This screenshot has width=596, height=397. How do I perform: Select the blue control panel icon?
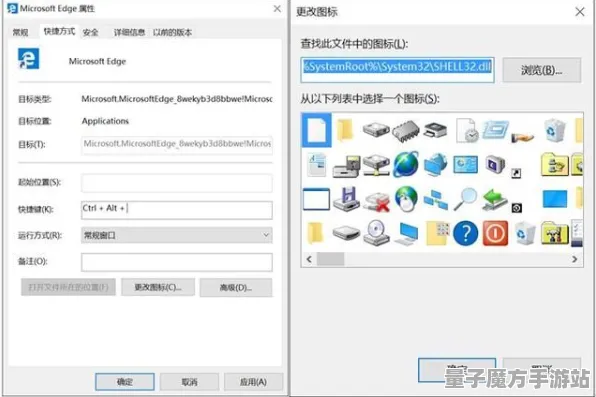point(466,165)
